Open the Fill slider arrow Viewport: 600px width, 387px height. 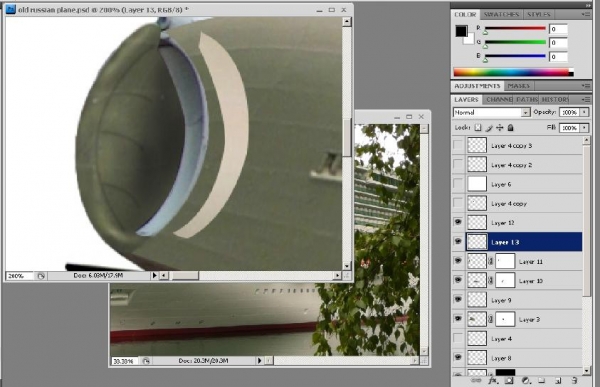click(585, 127)
